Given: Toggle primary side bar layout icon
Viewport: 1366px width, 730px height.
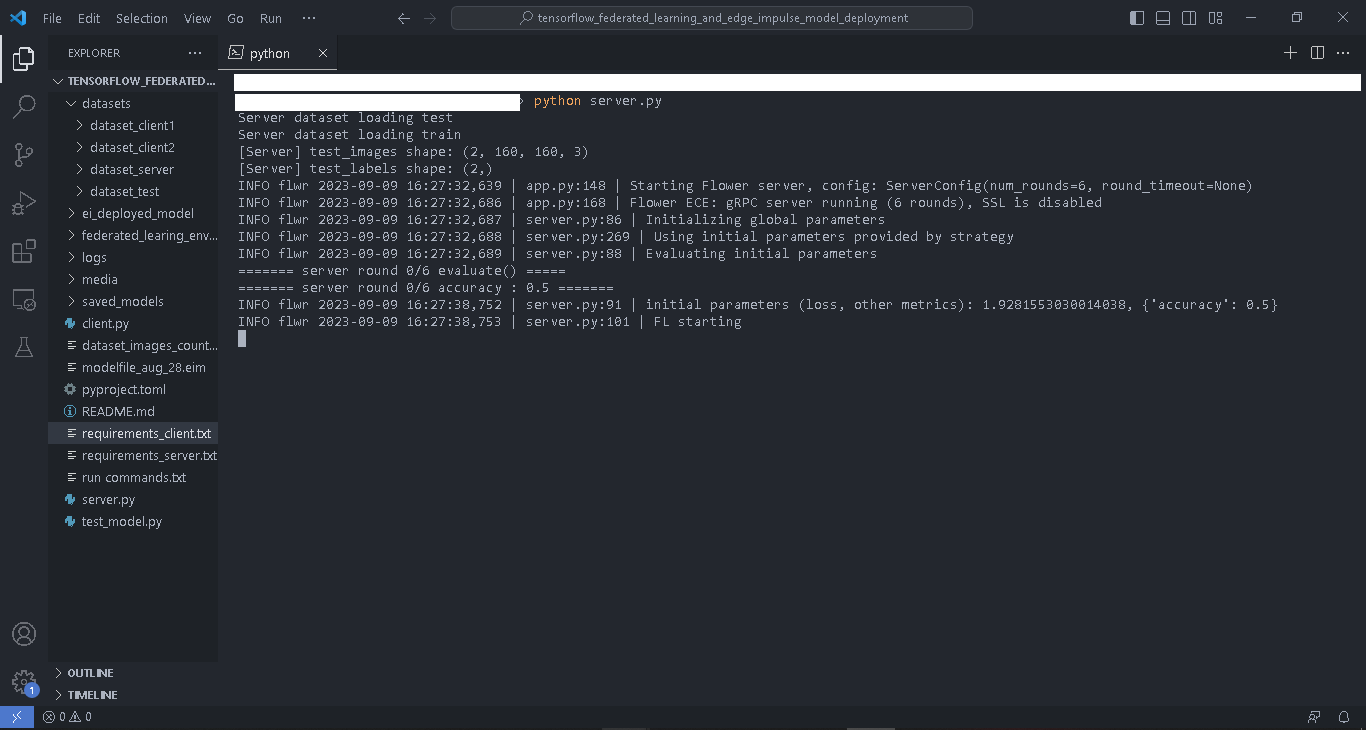Looking at the screenshot, I should (1137, 18).
